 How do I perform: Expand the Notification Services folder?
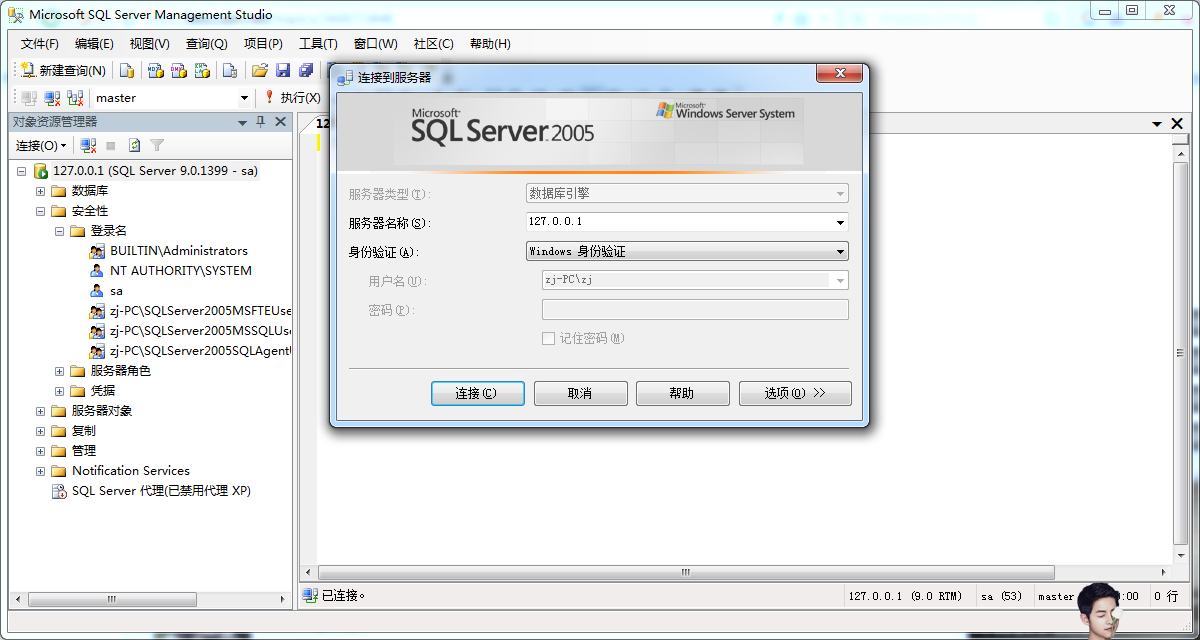(41, 471)
